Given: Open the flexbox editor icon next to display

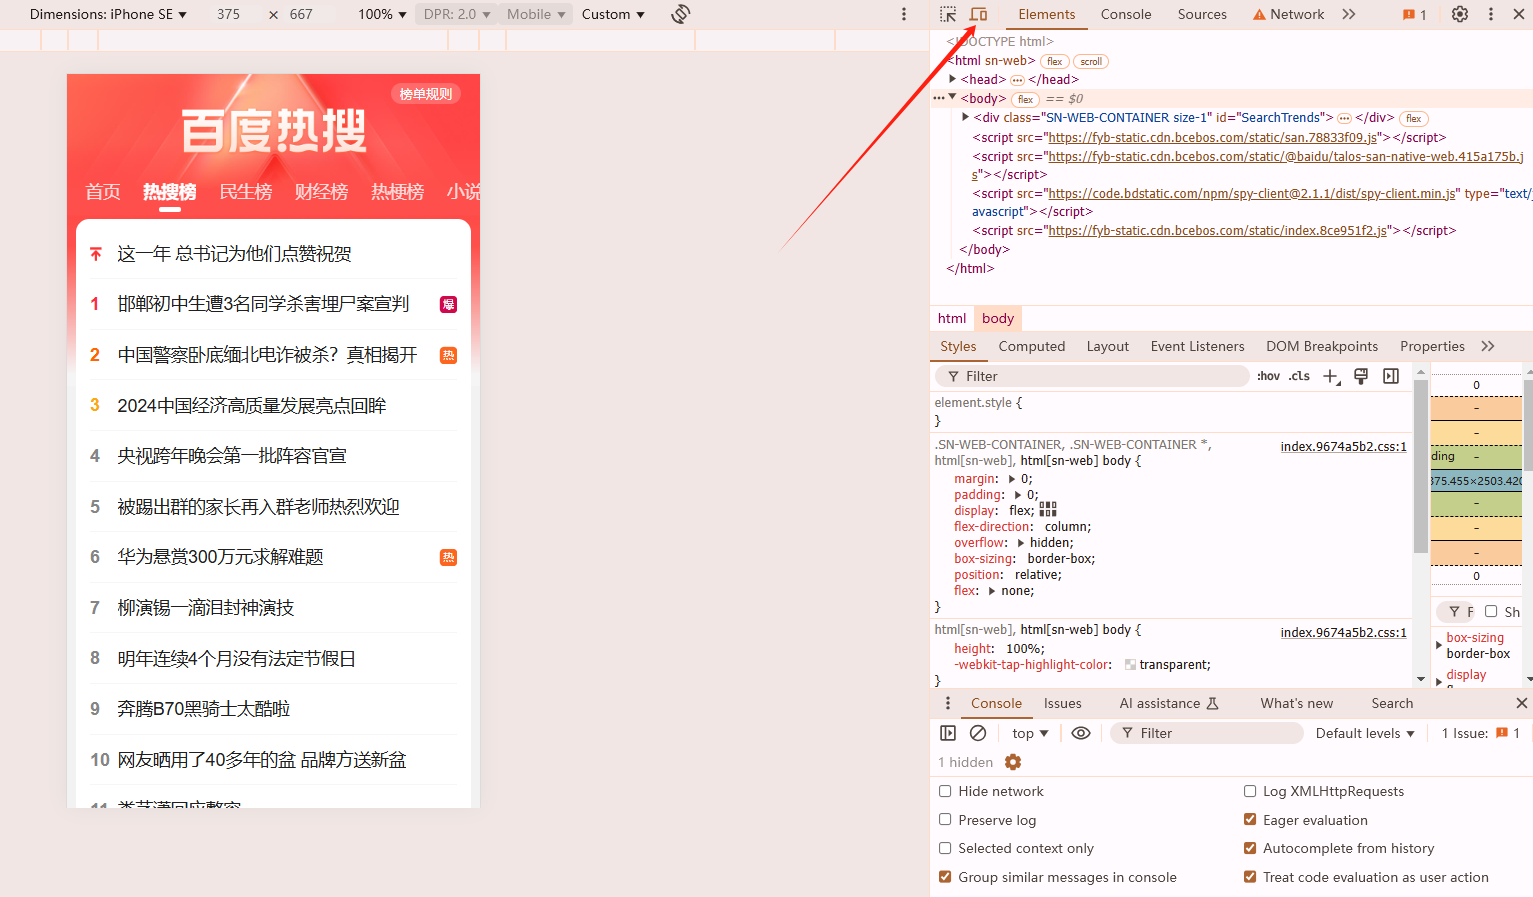Looking at the screenshot, I should 1048,510.
